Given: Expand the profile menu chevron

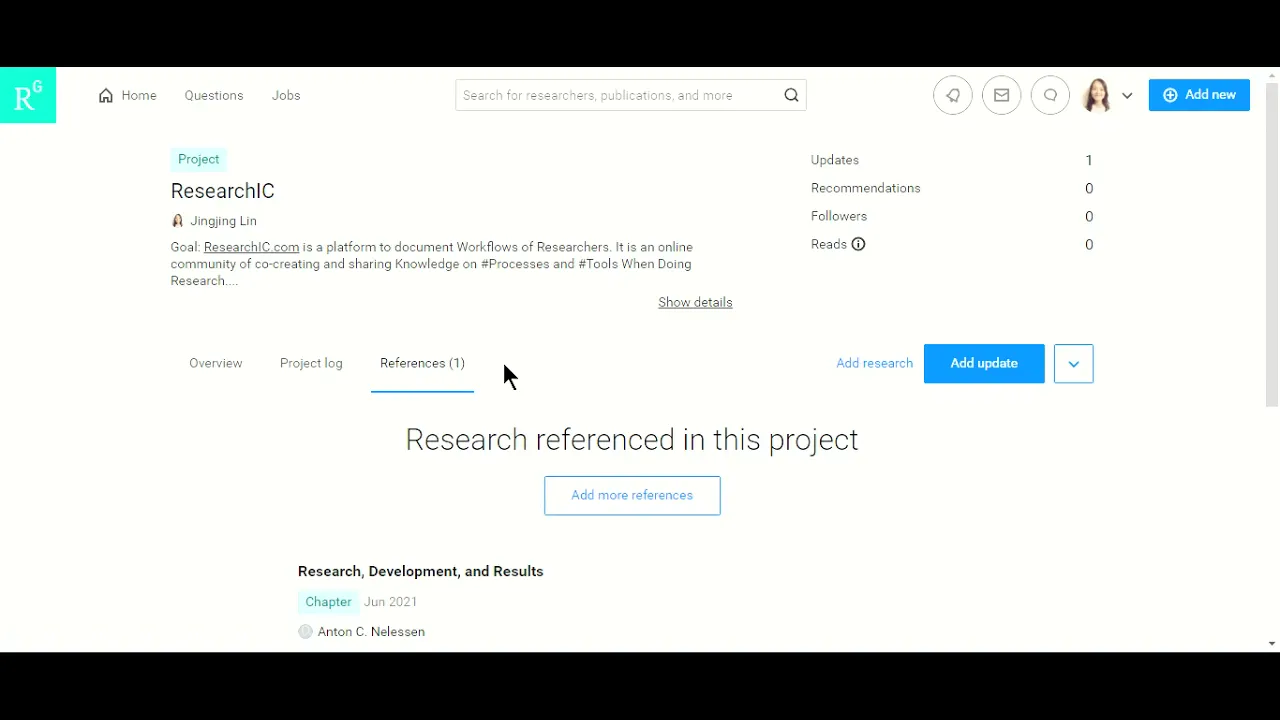Looking at the screenshot, I should point(1127,96).
